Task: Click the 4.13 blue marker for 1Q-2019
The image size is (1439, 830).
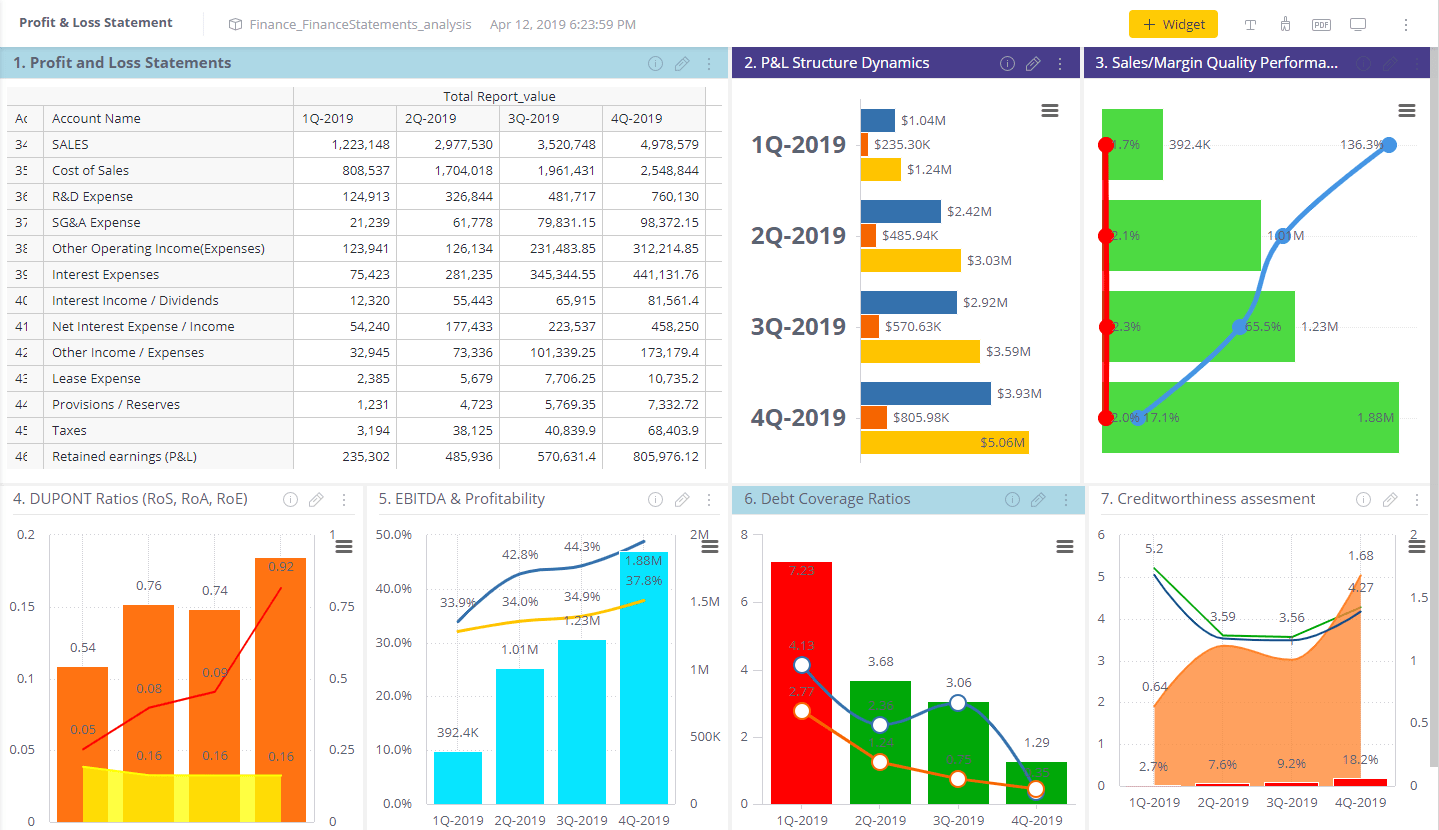Action: (802, 665)
